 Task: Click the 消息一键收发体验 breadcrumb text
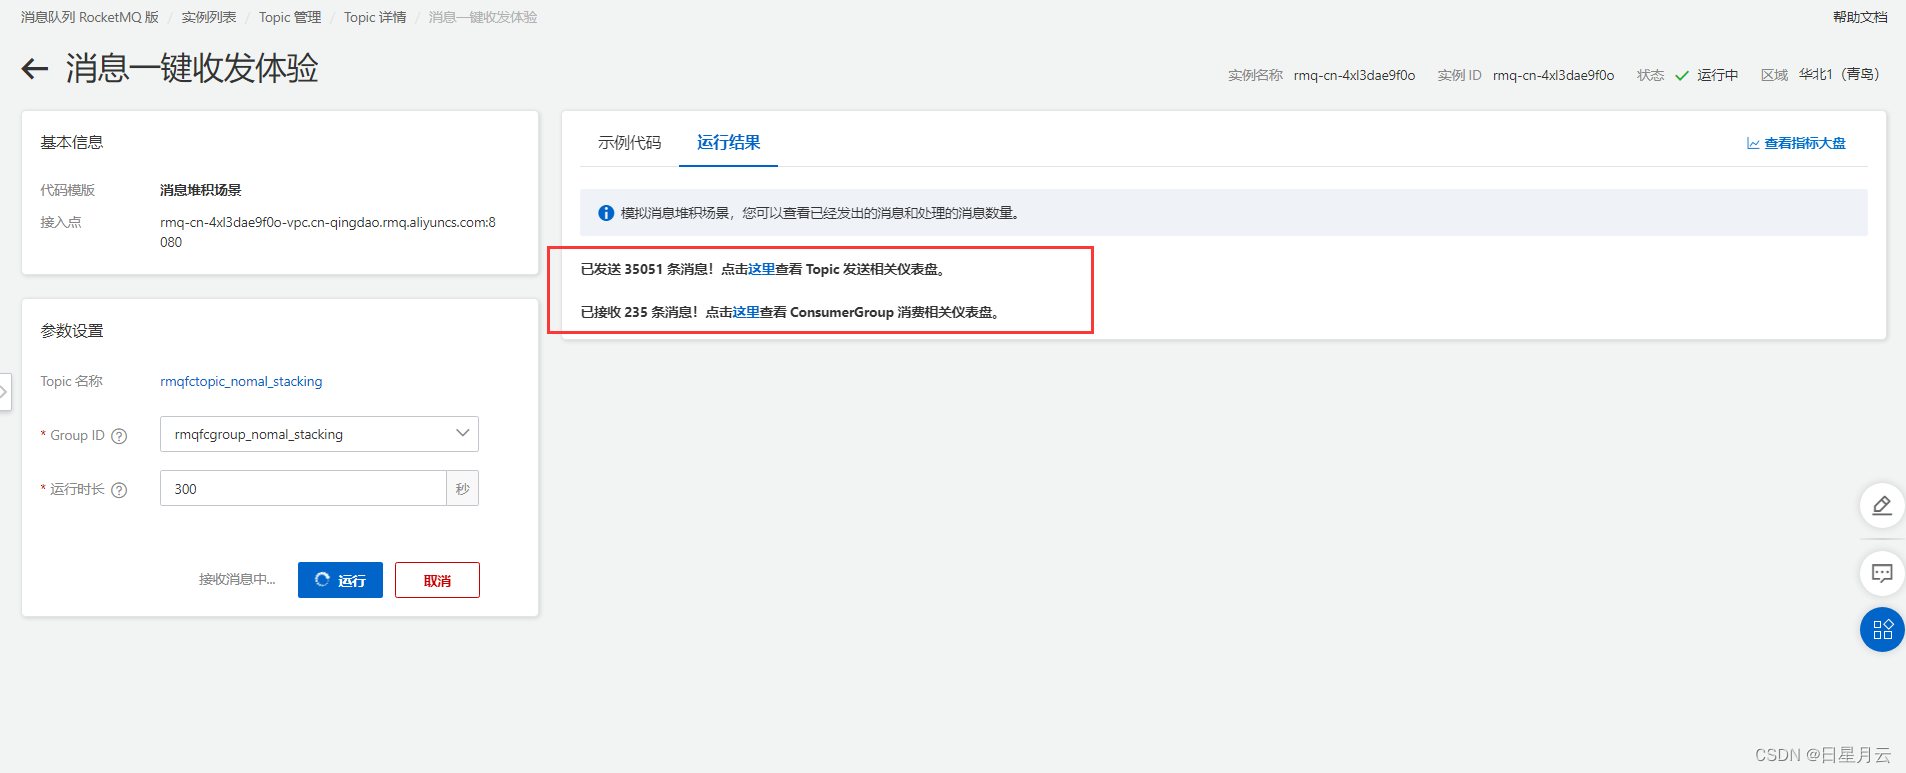(x=483, y=17)
